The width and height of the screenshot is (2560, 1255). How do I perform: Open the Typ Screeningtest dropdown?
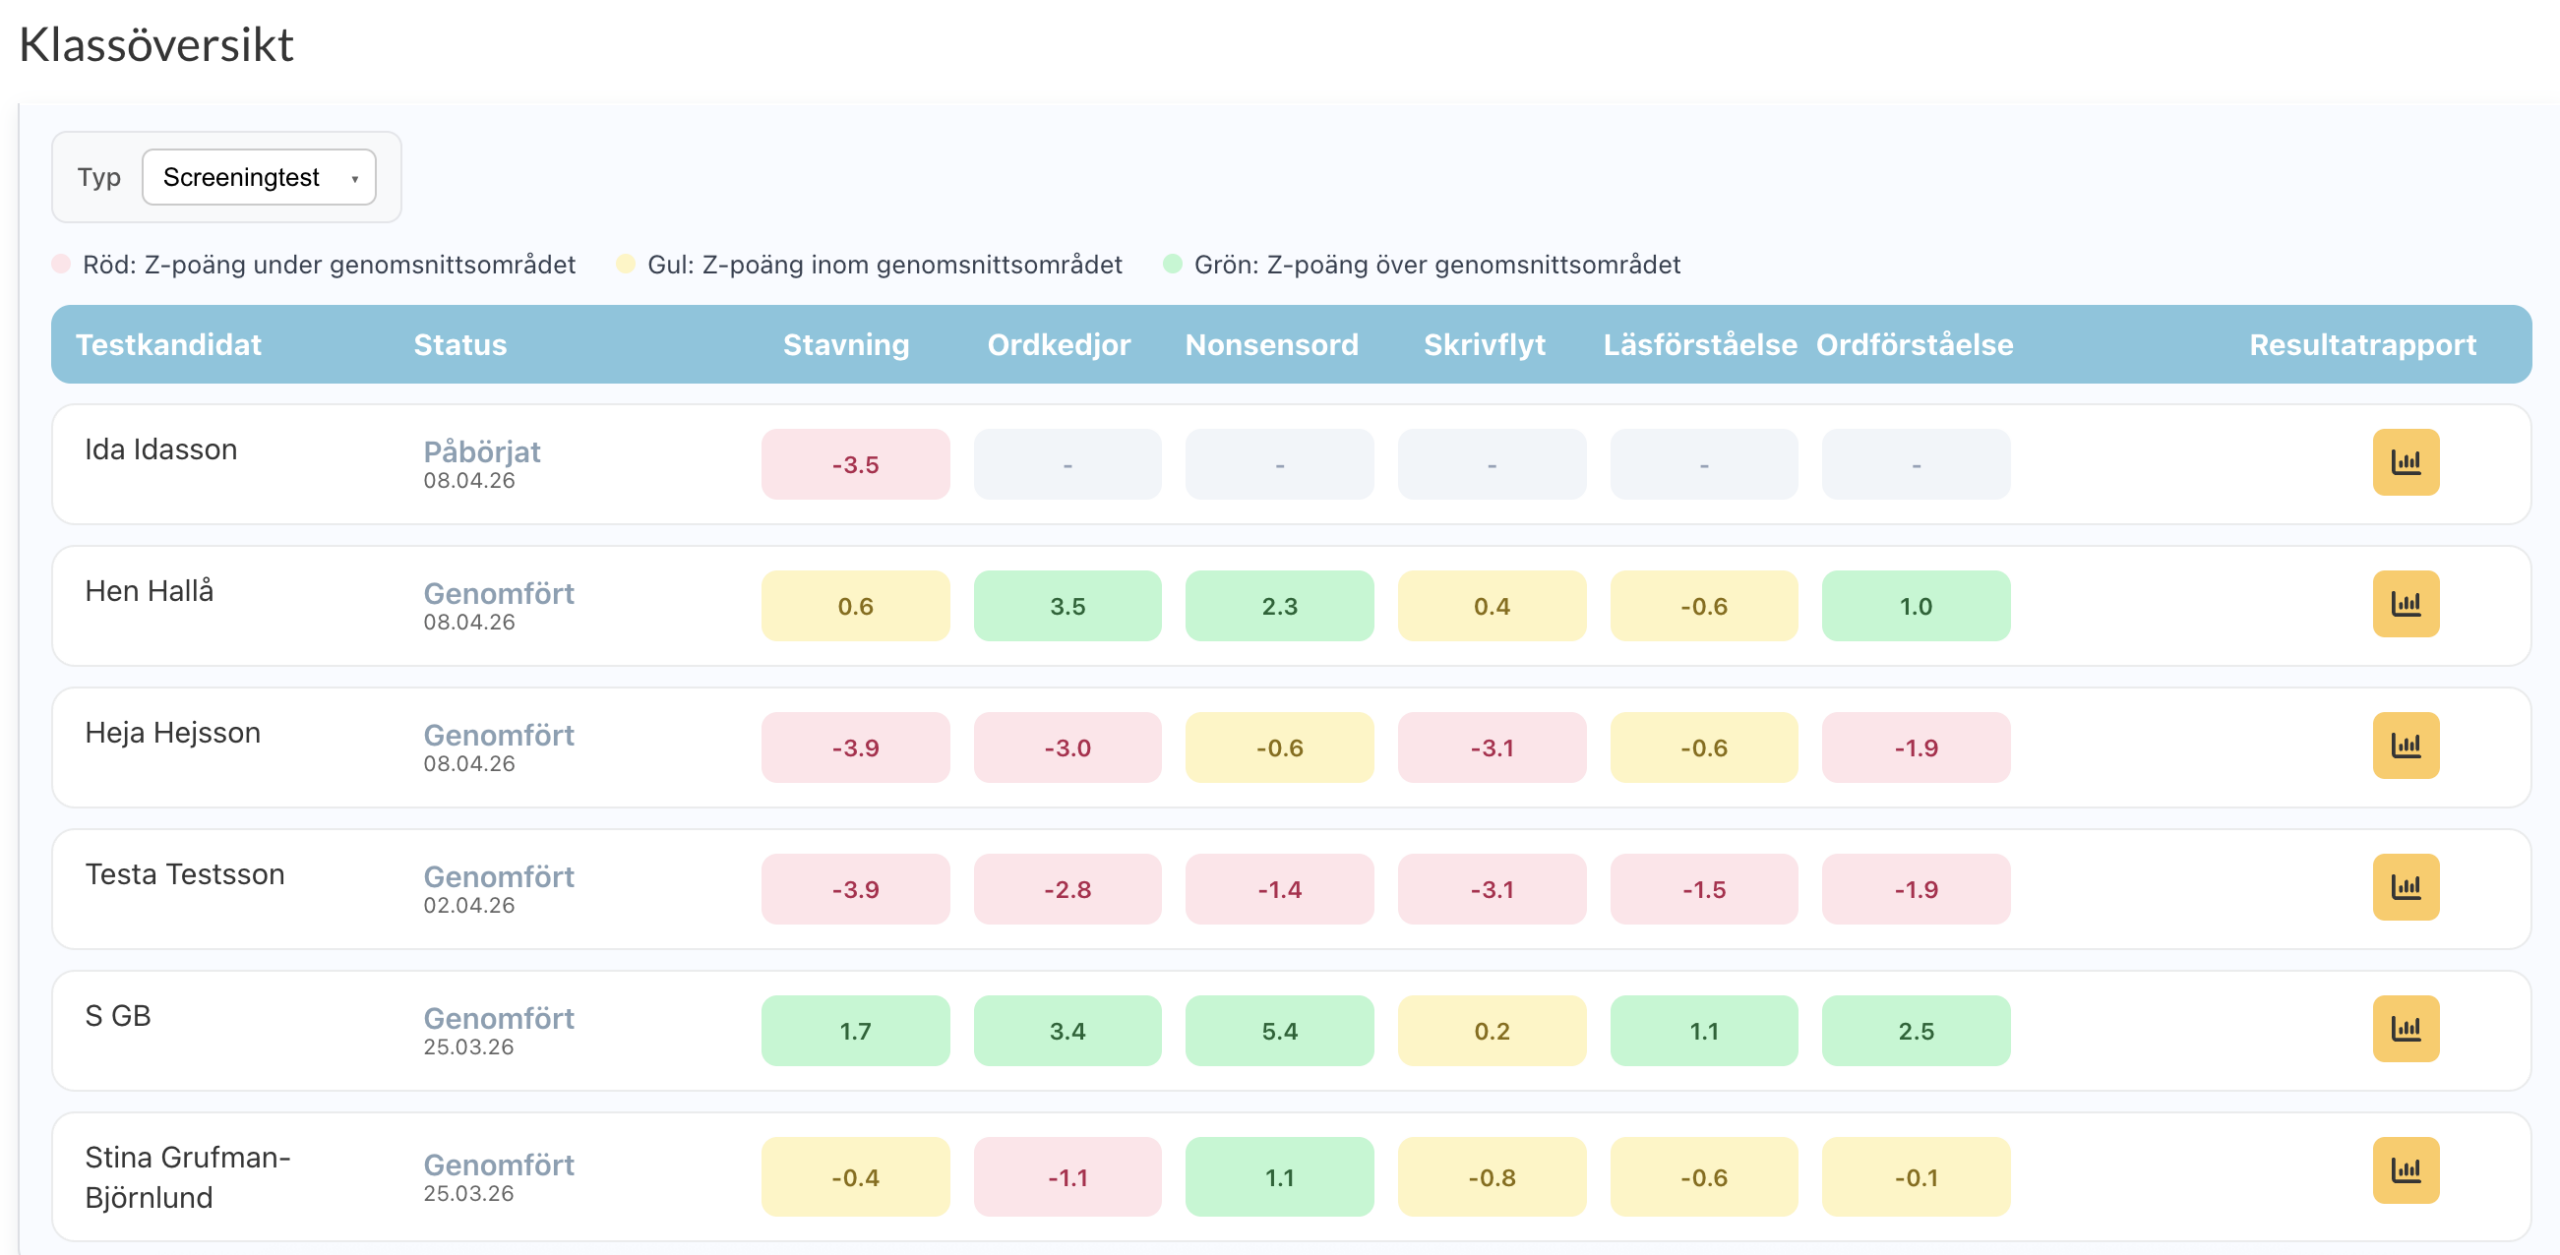point(259,177)
